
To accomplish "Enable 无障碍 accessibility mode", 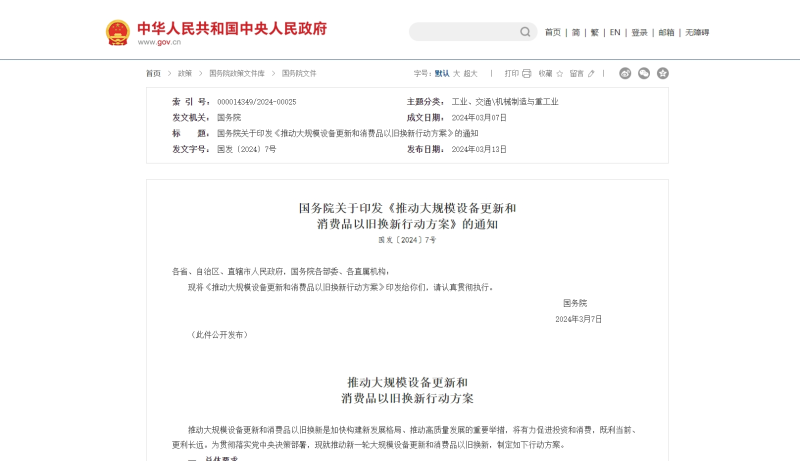I will [x=697, y=32].
